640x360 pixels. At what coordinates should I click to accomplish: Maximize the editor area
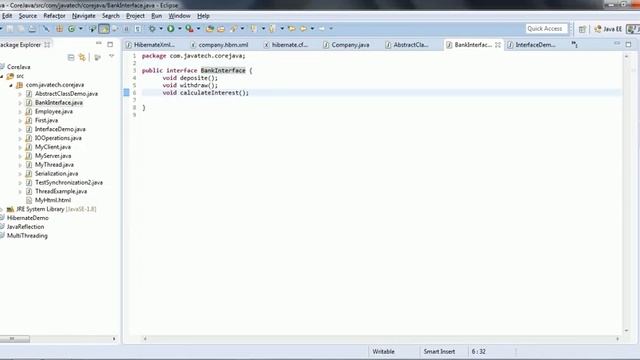click(629, 44)
